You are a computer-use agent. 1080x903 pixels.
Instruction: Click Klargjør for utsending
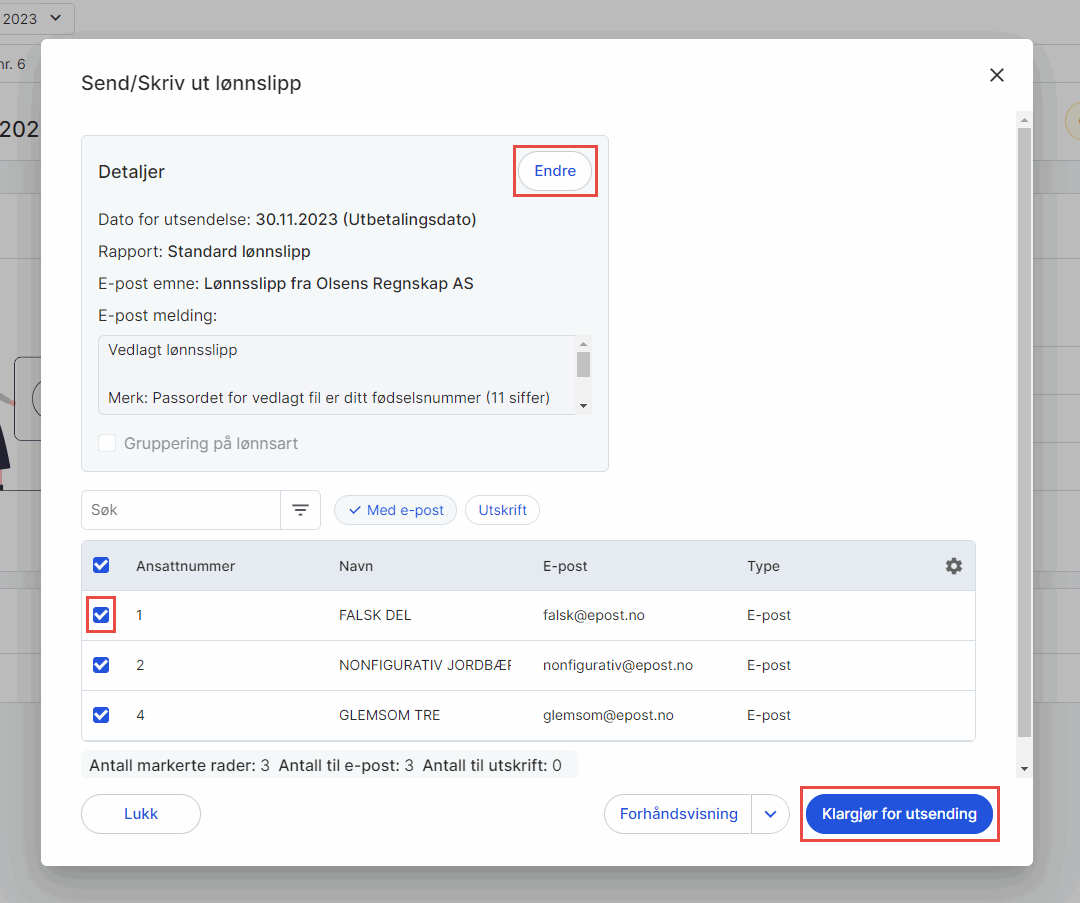coord(899,814)
